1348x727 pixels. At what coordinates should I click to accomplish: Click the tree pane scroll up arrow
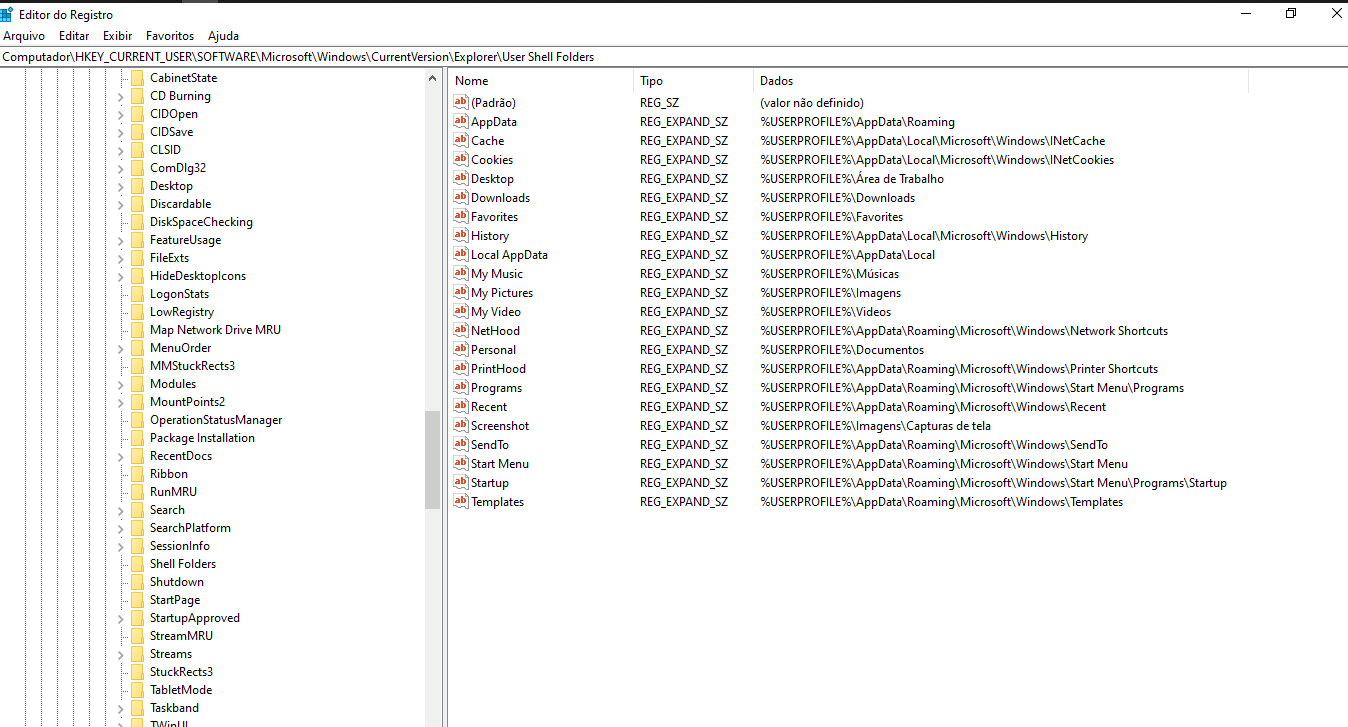(x=433, y=78)
